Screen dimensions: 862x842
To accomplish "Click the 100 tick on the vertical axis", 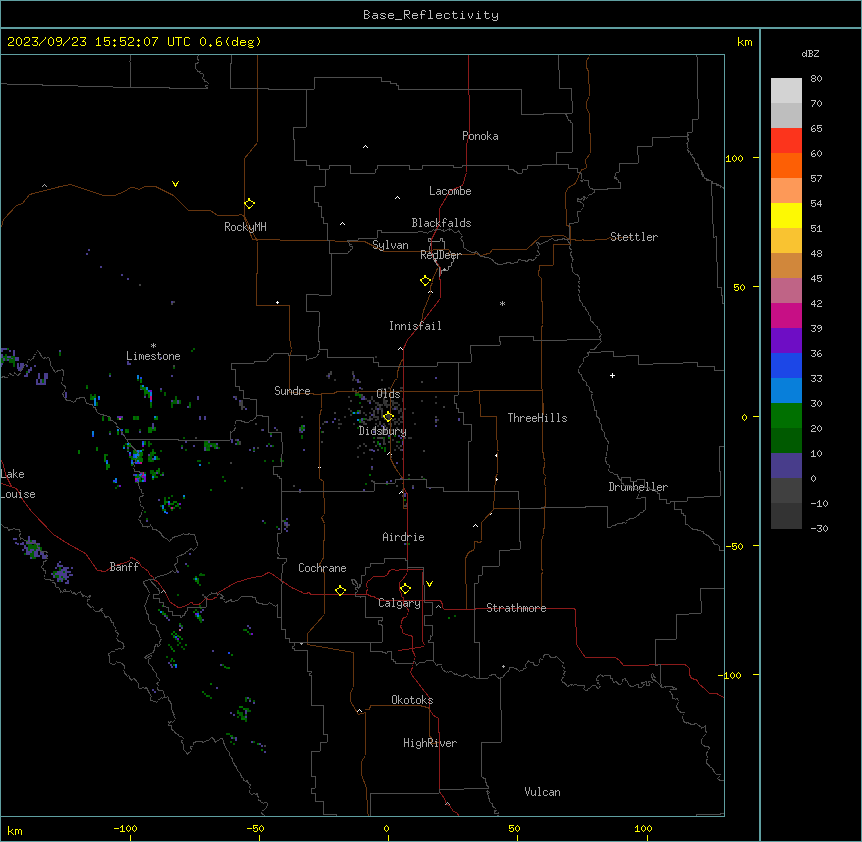I will (734, 158).
